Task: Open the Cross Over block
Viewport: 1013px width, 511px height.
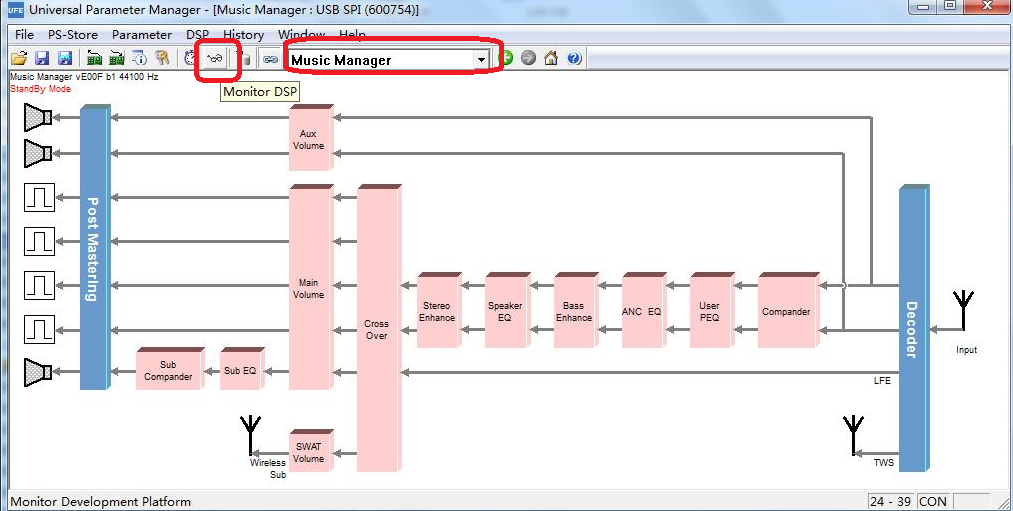Action: [x=379, y=328]
